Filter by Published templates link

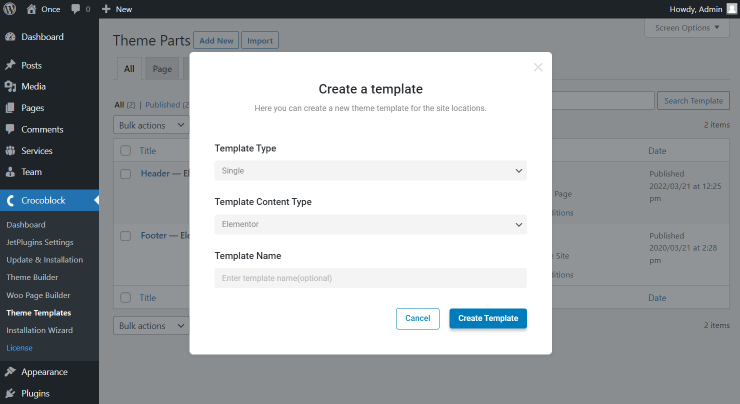click(163, 105)
